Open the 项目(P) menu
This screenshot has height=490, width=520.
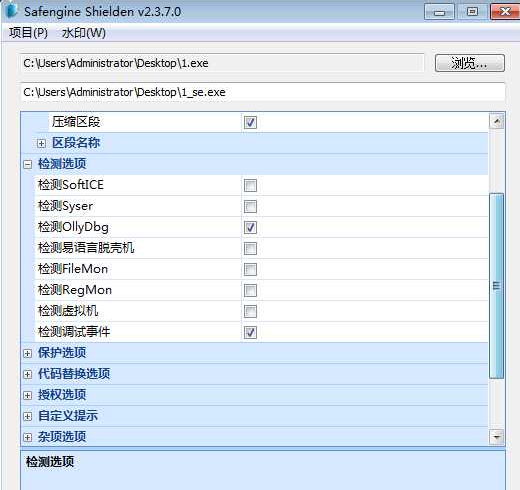pyautogui.click(x=28, y=33)
